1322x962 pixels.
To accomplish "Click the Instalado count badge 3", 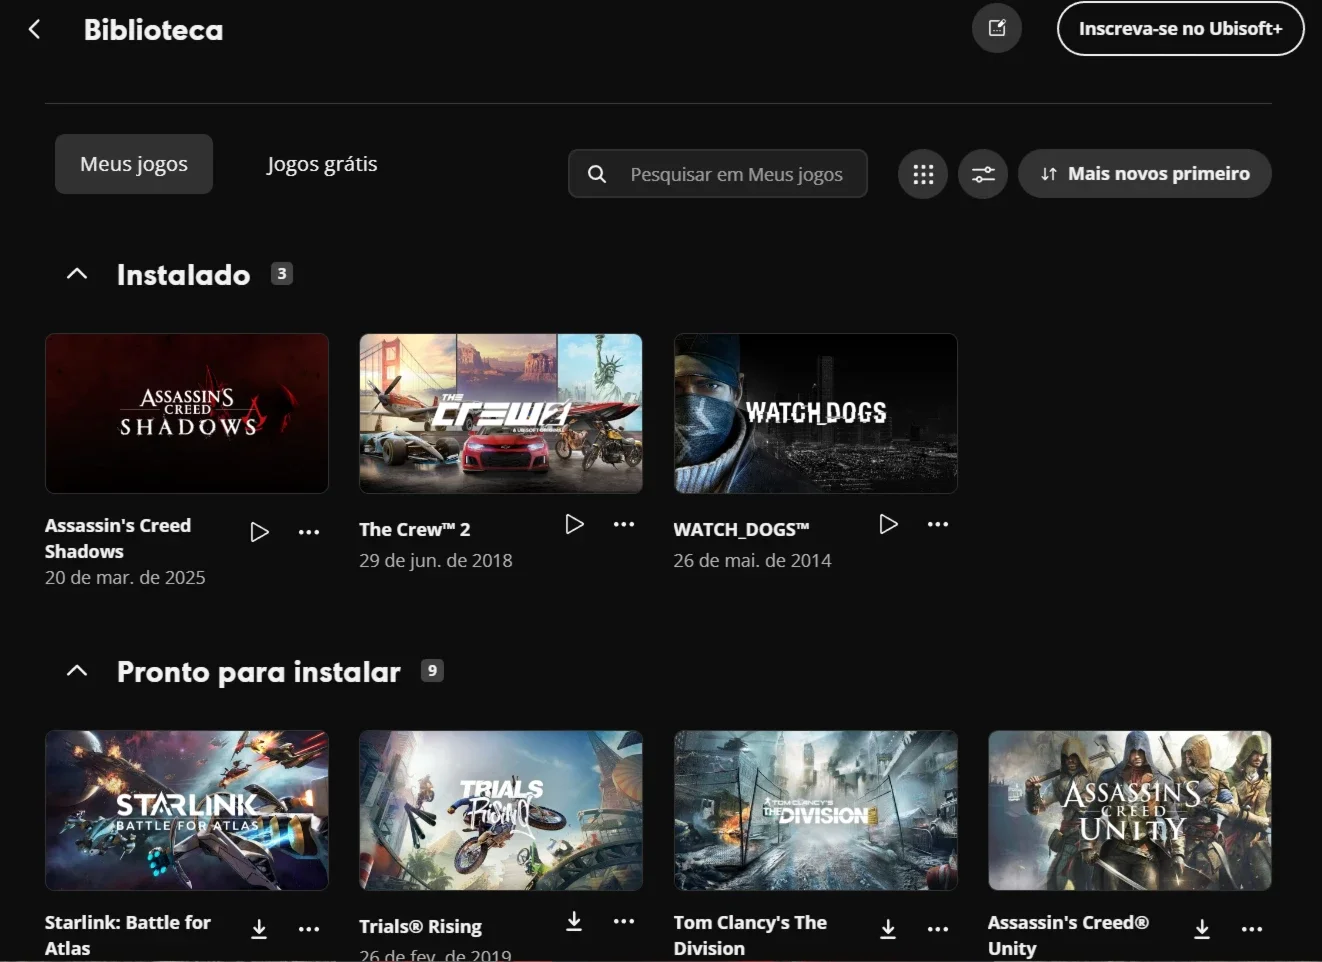I will 282,273.
